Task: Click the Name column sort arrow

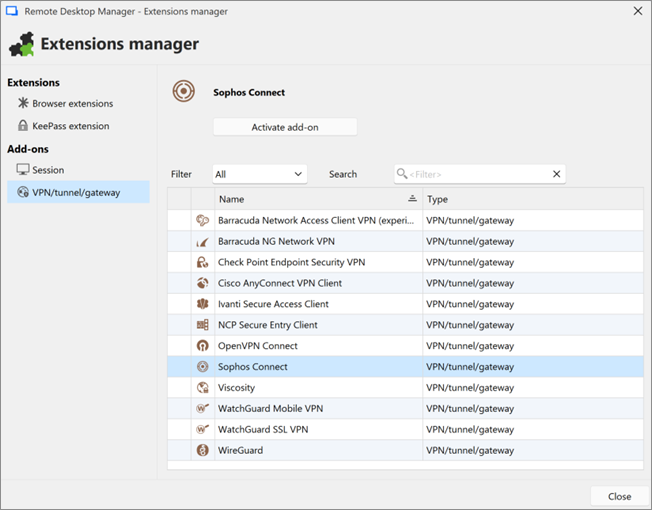Action: tap(412, 198)
